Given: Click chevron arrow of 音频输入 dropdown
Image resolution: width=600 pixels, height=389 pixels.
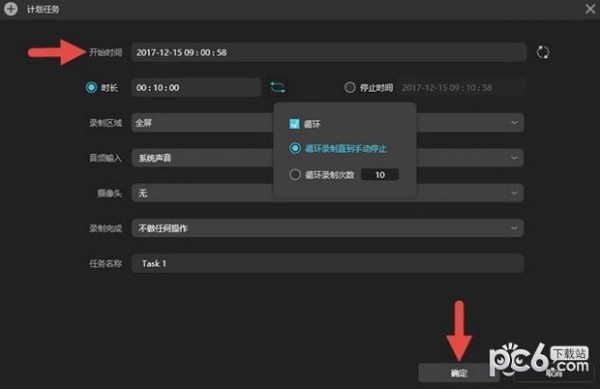Looking at the screenshot, I should [x=514, y=158].
